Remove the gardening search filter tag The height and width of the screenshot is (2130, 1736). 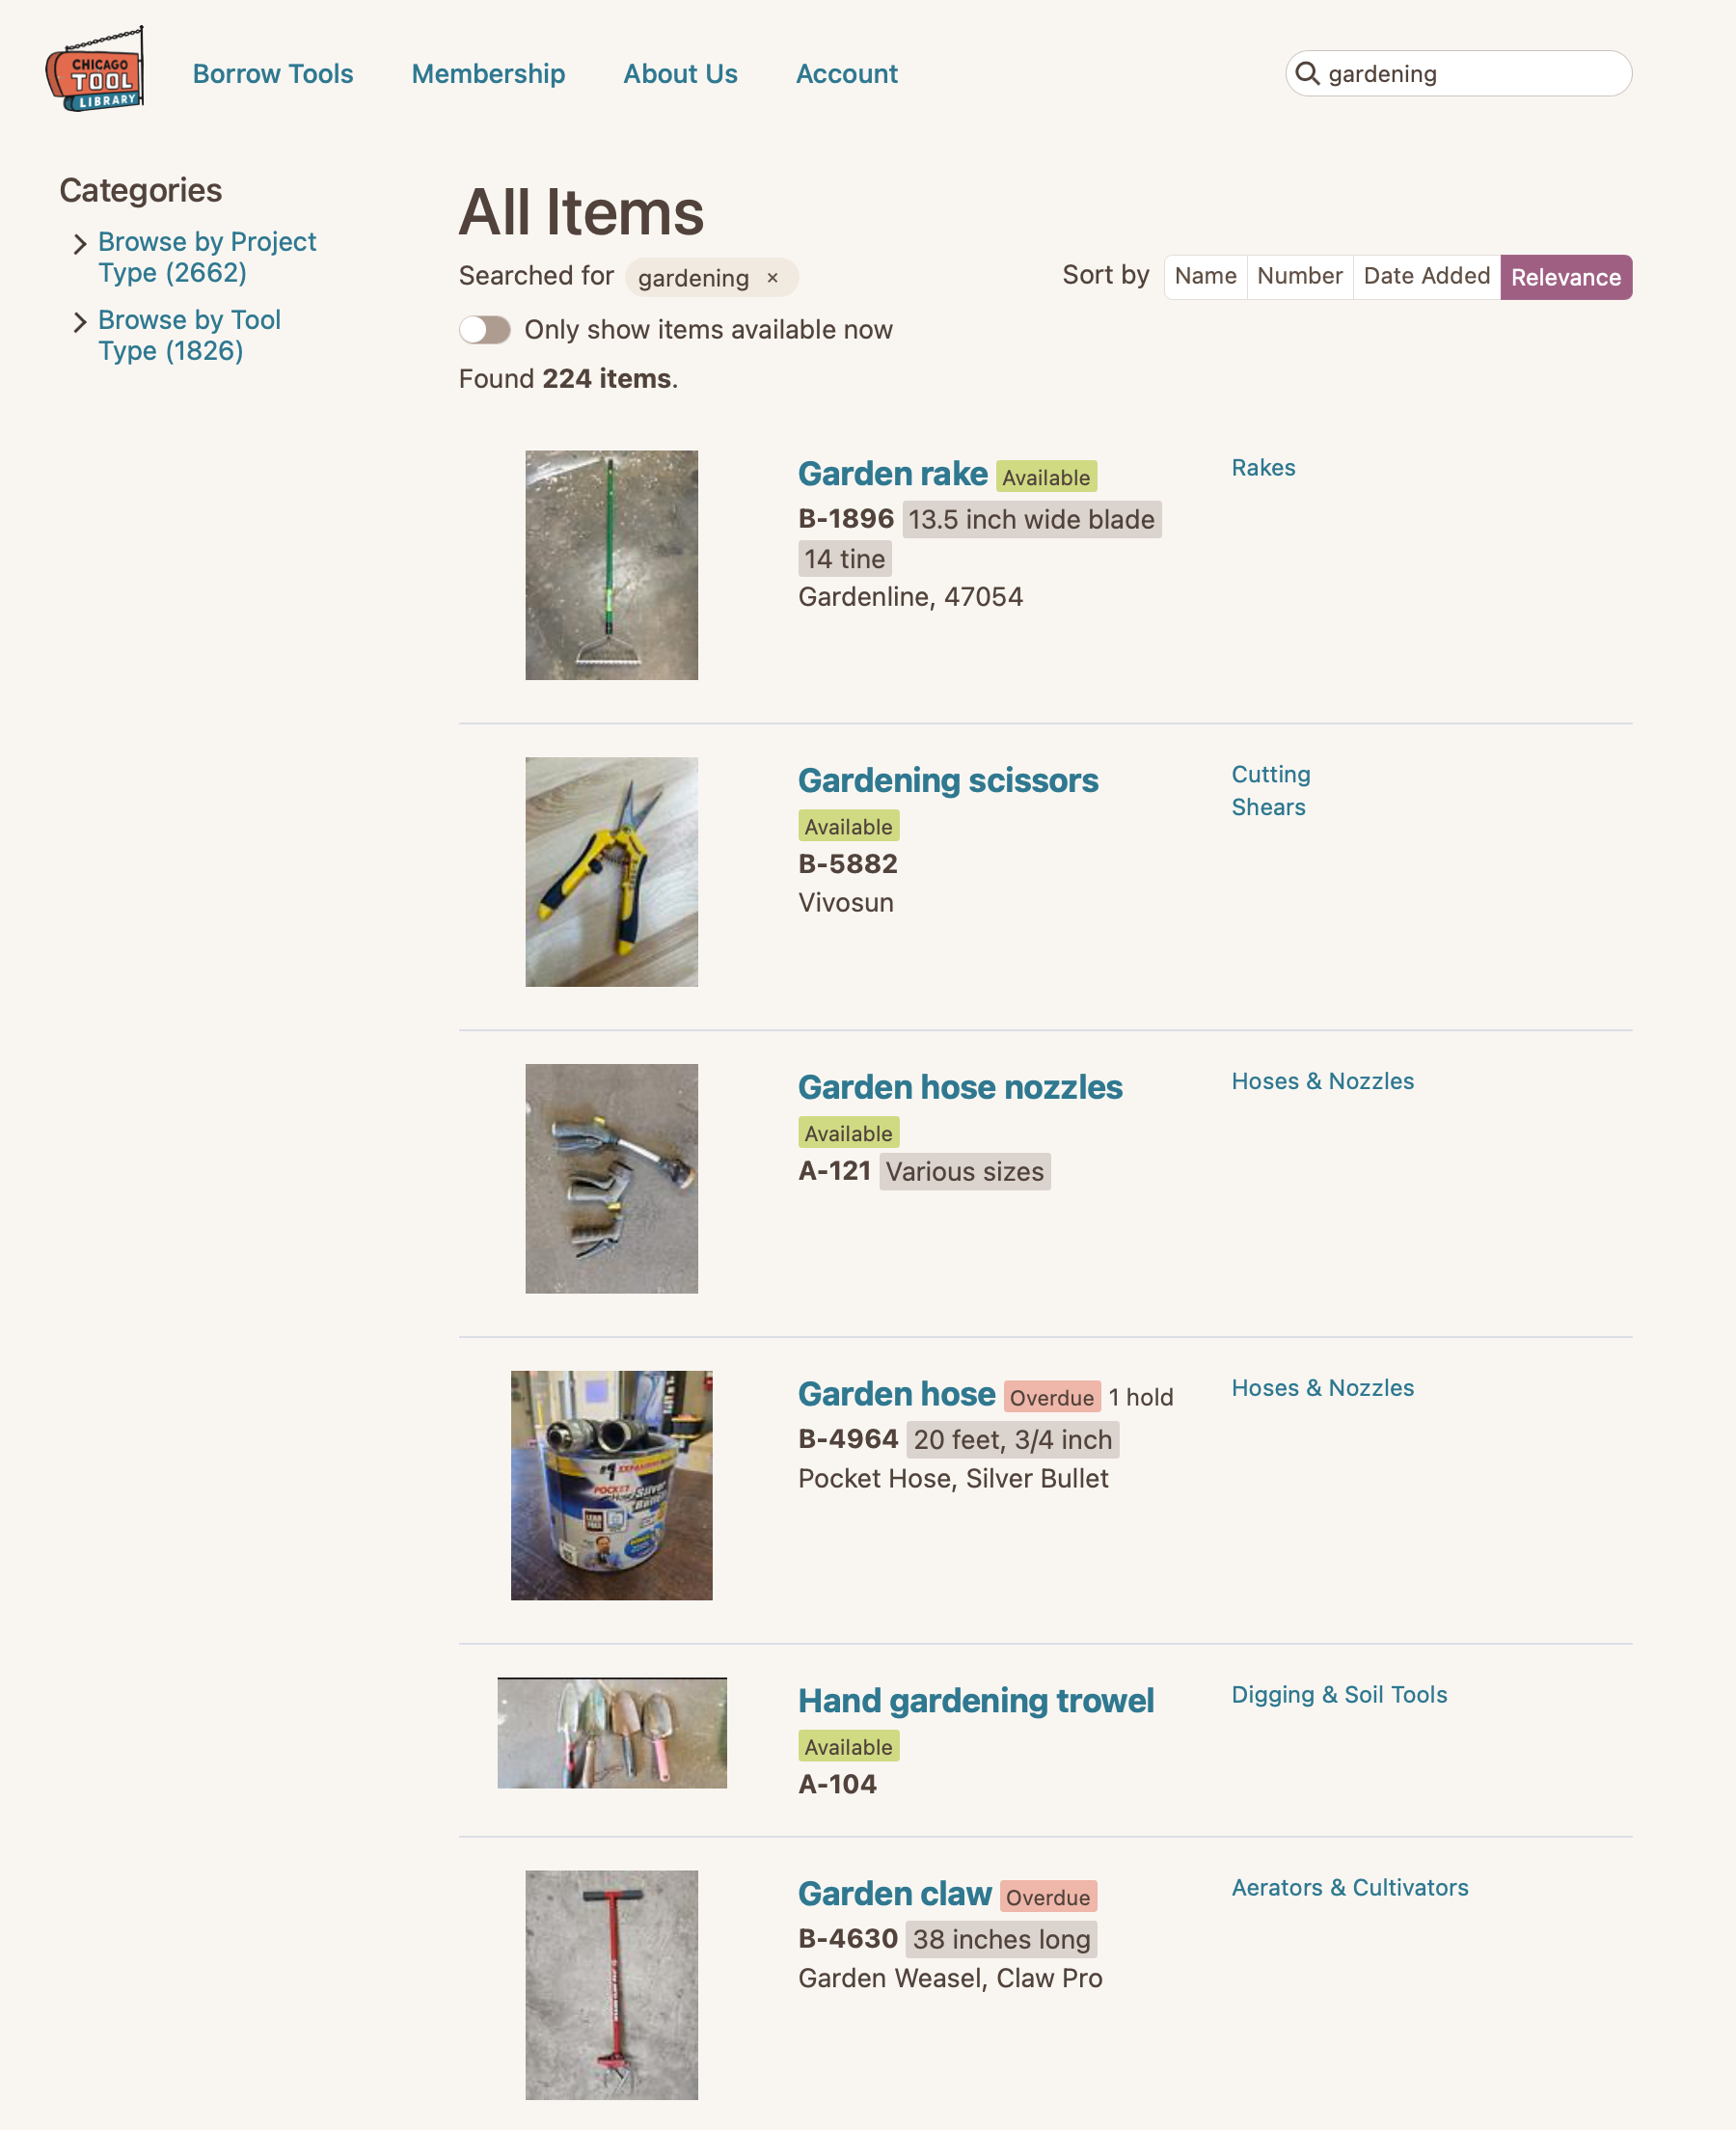[x=772, y=278]
